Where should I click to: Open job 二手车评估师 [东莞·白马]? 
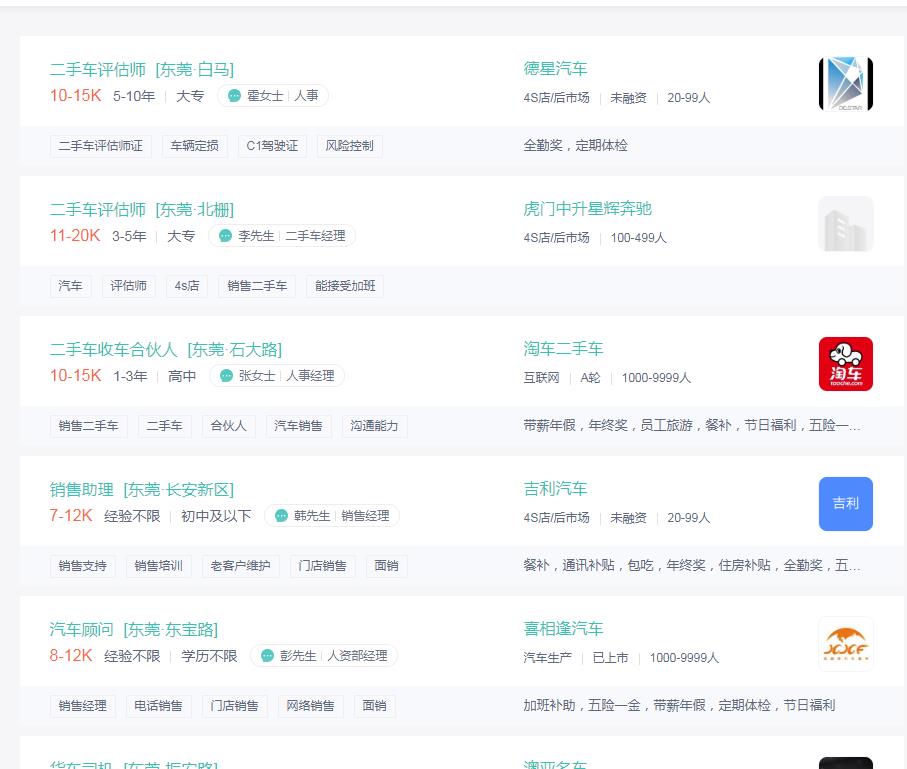pyautogui.click(x=142, y=69)
